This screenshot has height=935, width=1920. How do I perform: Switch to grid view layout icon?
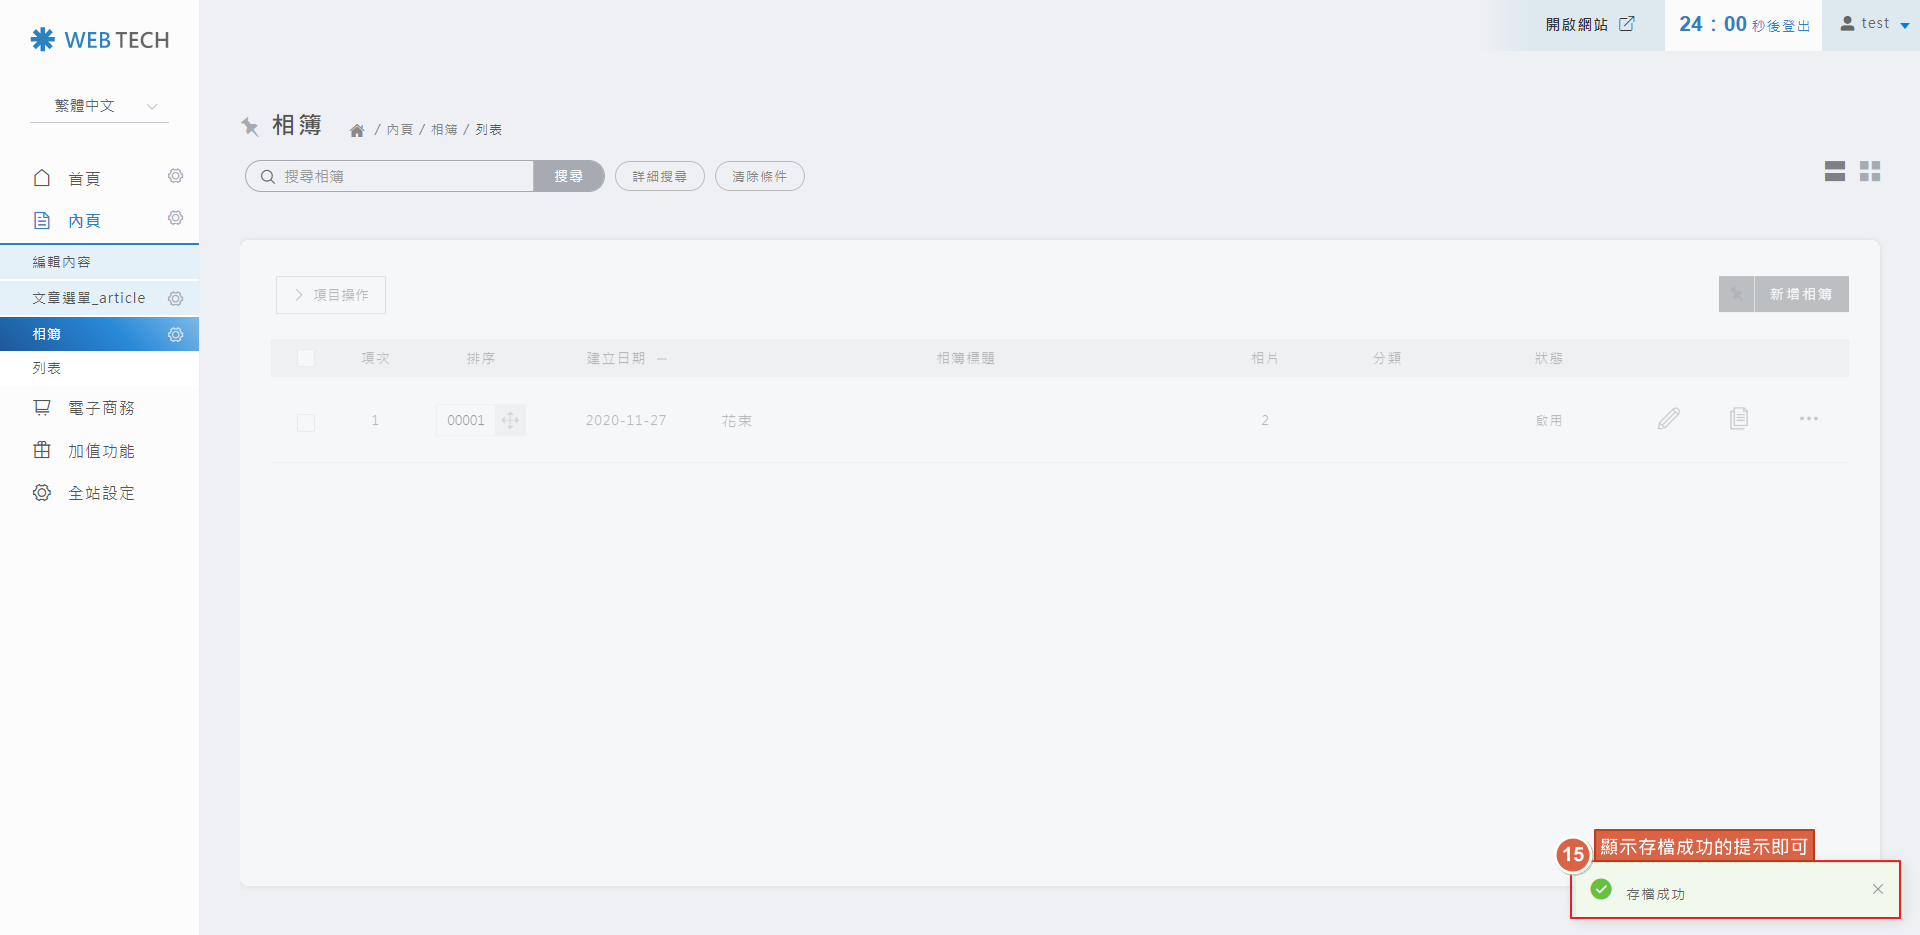tap(1870, 171)
